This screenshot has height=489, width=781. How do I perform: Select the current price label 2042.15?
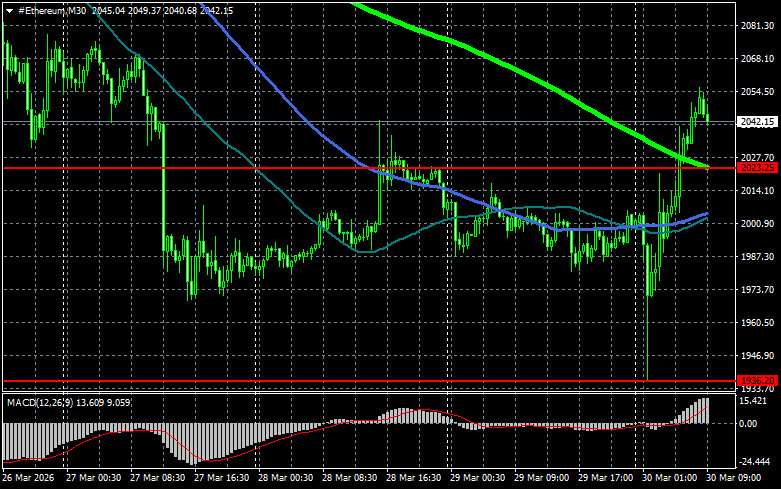(758, 122)
